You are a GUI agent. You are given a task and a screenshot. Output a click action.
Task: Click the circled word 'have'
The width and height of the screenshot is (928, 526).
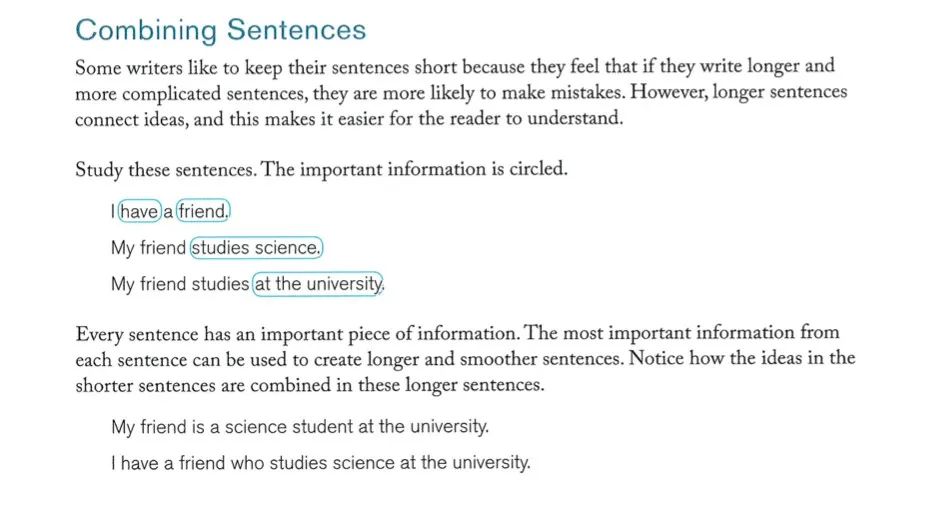(x=140, y=211)
